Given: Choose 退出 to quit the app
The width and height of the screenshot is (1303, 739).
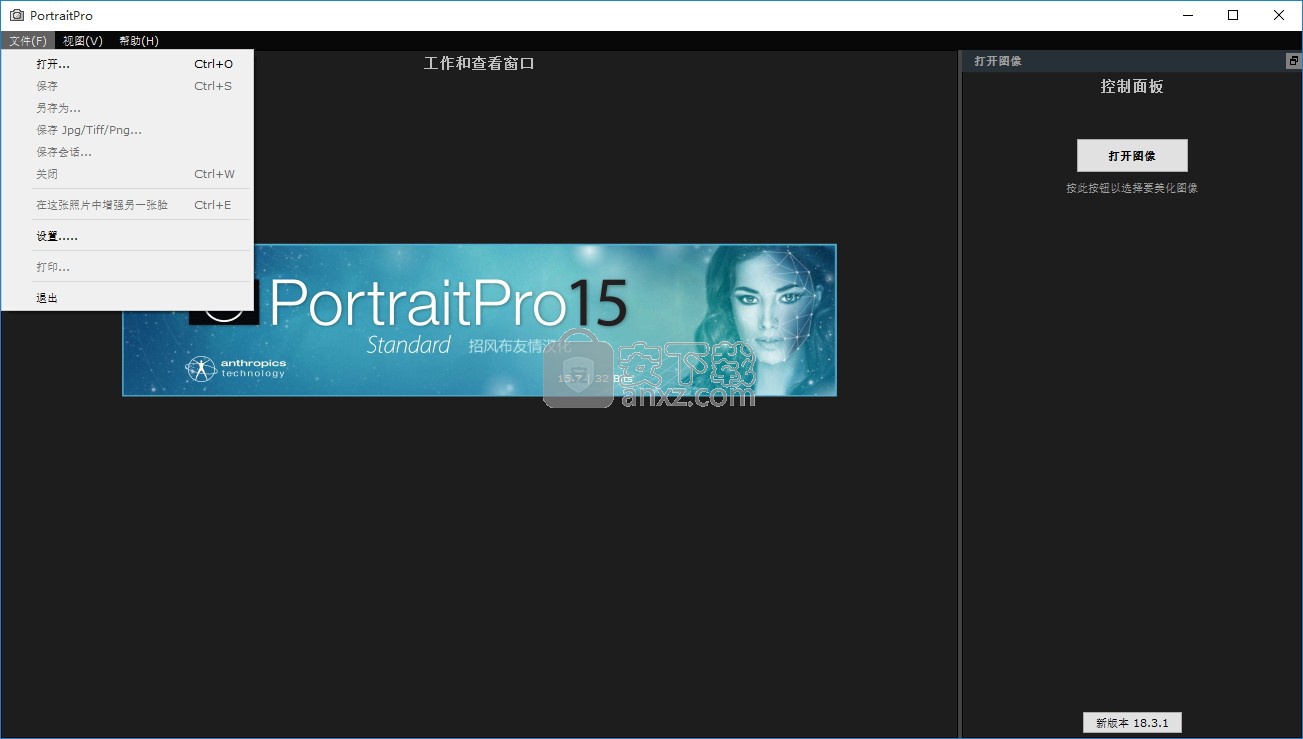Looking at the screenshot, I should point(127,298).
